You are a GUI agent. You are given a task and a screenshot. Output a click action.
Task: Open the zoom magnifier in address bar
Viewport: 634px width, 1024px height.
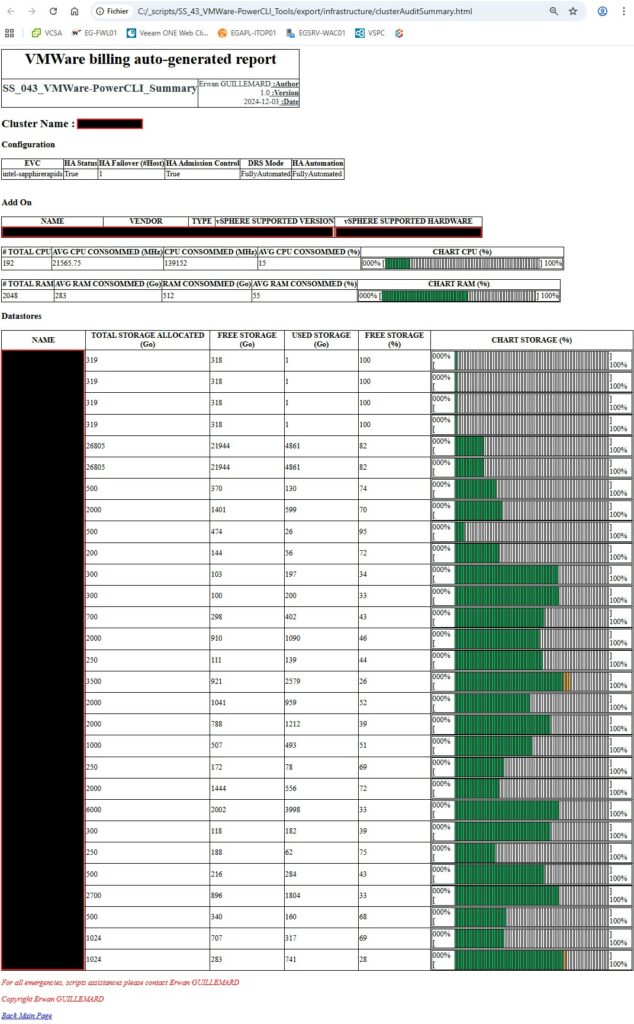coord(554,11)
